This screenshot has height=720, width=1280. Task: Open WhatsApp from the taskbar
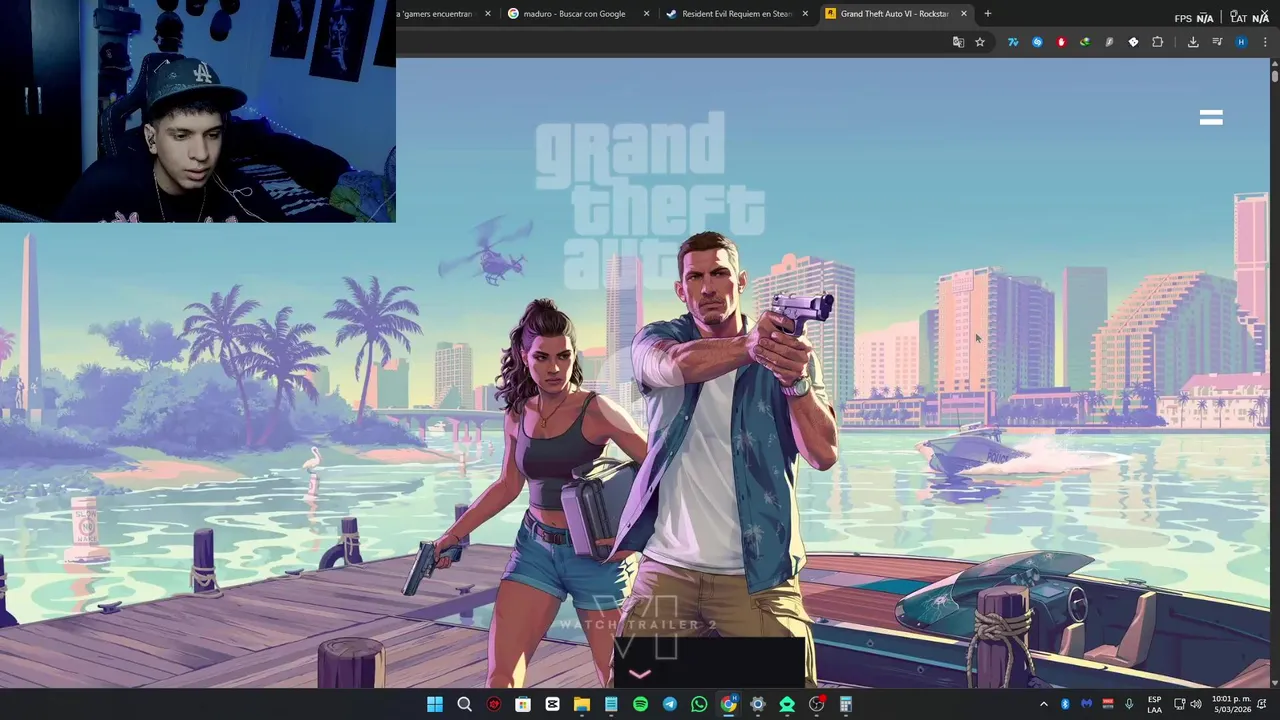pyautogui.click(x=699, y=704)
